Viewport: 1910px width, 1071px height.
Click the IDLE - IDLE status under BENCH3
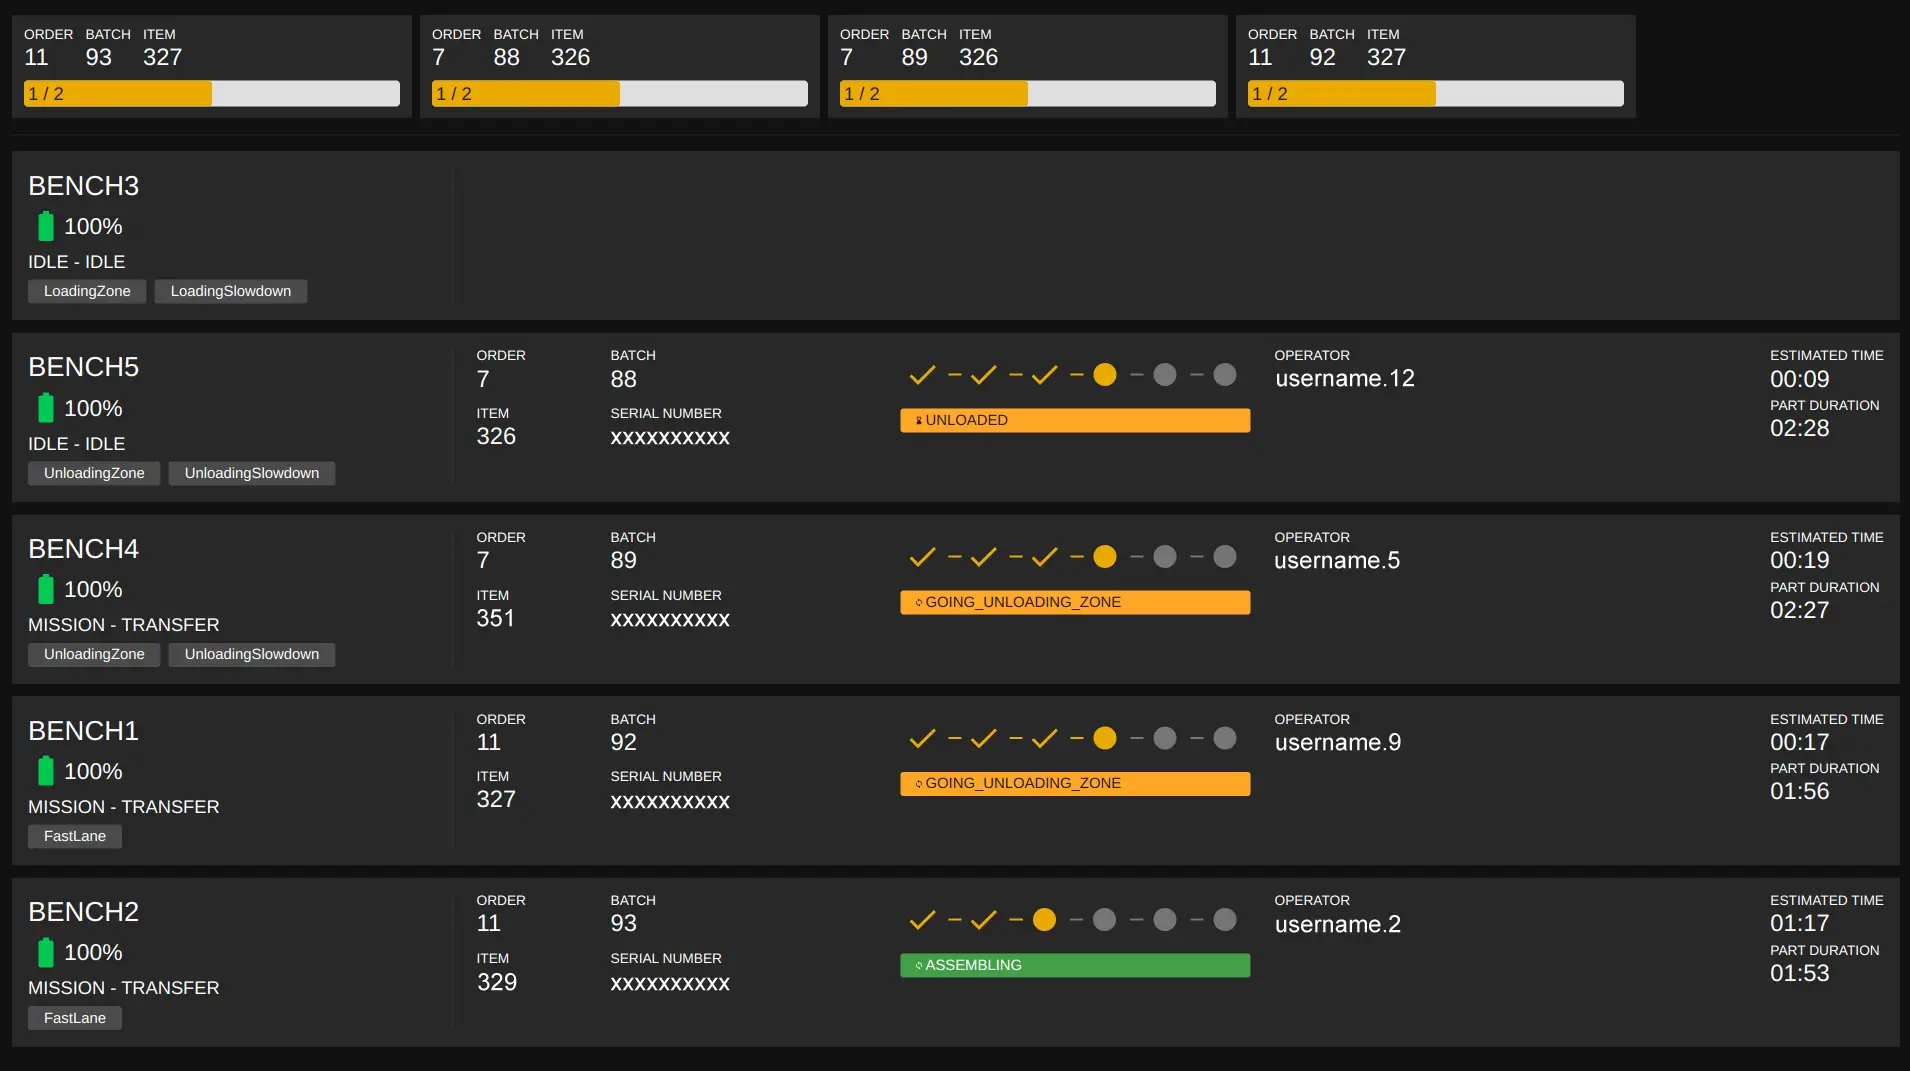point(77,262)
